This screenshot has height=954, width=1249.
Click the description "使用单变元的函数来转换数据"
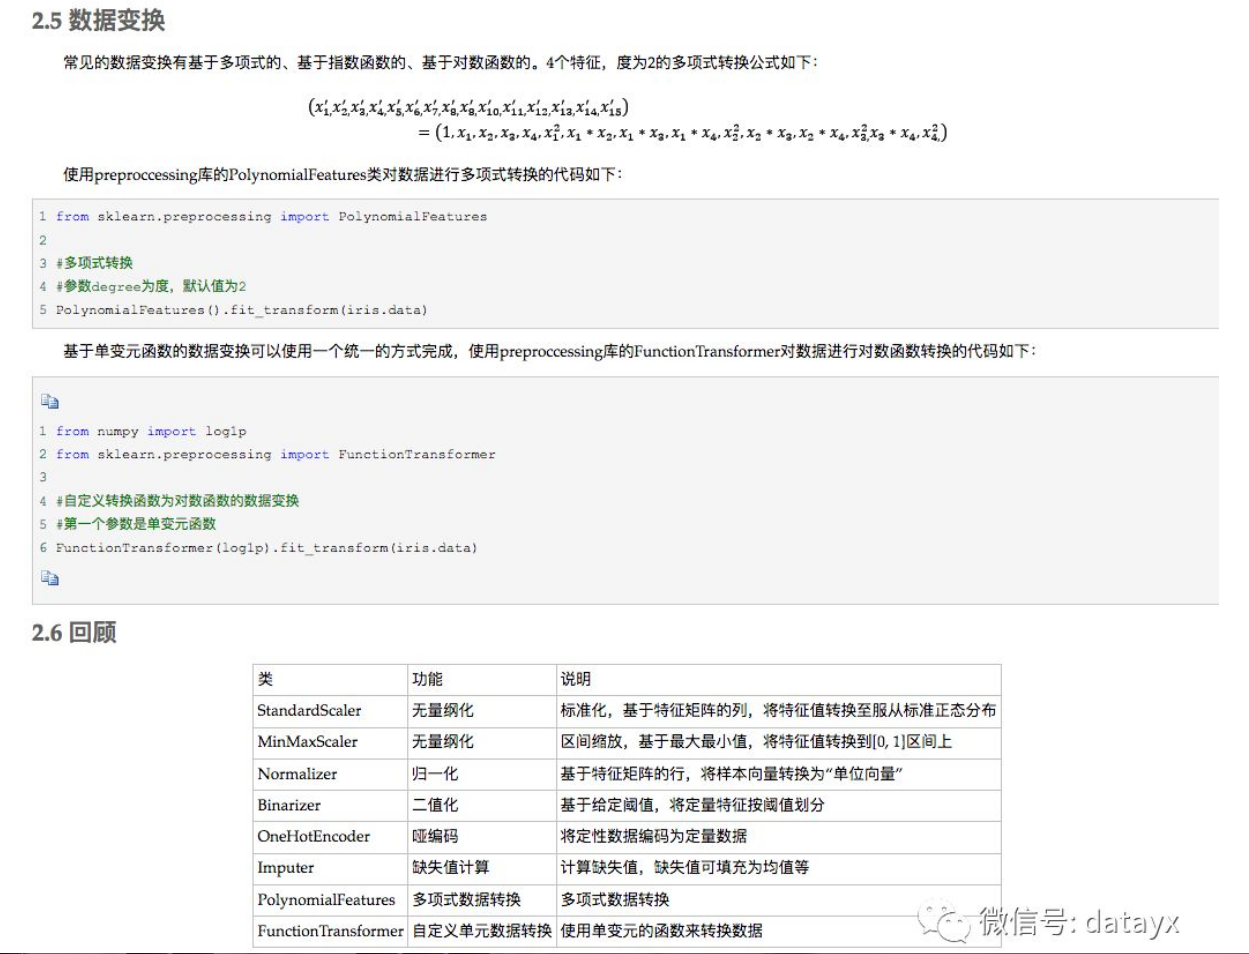tap(661, 930)
